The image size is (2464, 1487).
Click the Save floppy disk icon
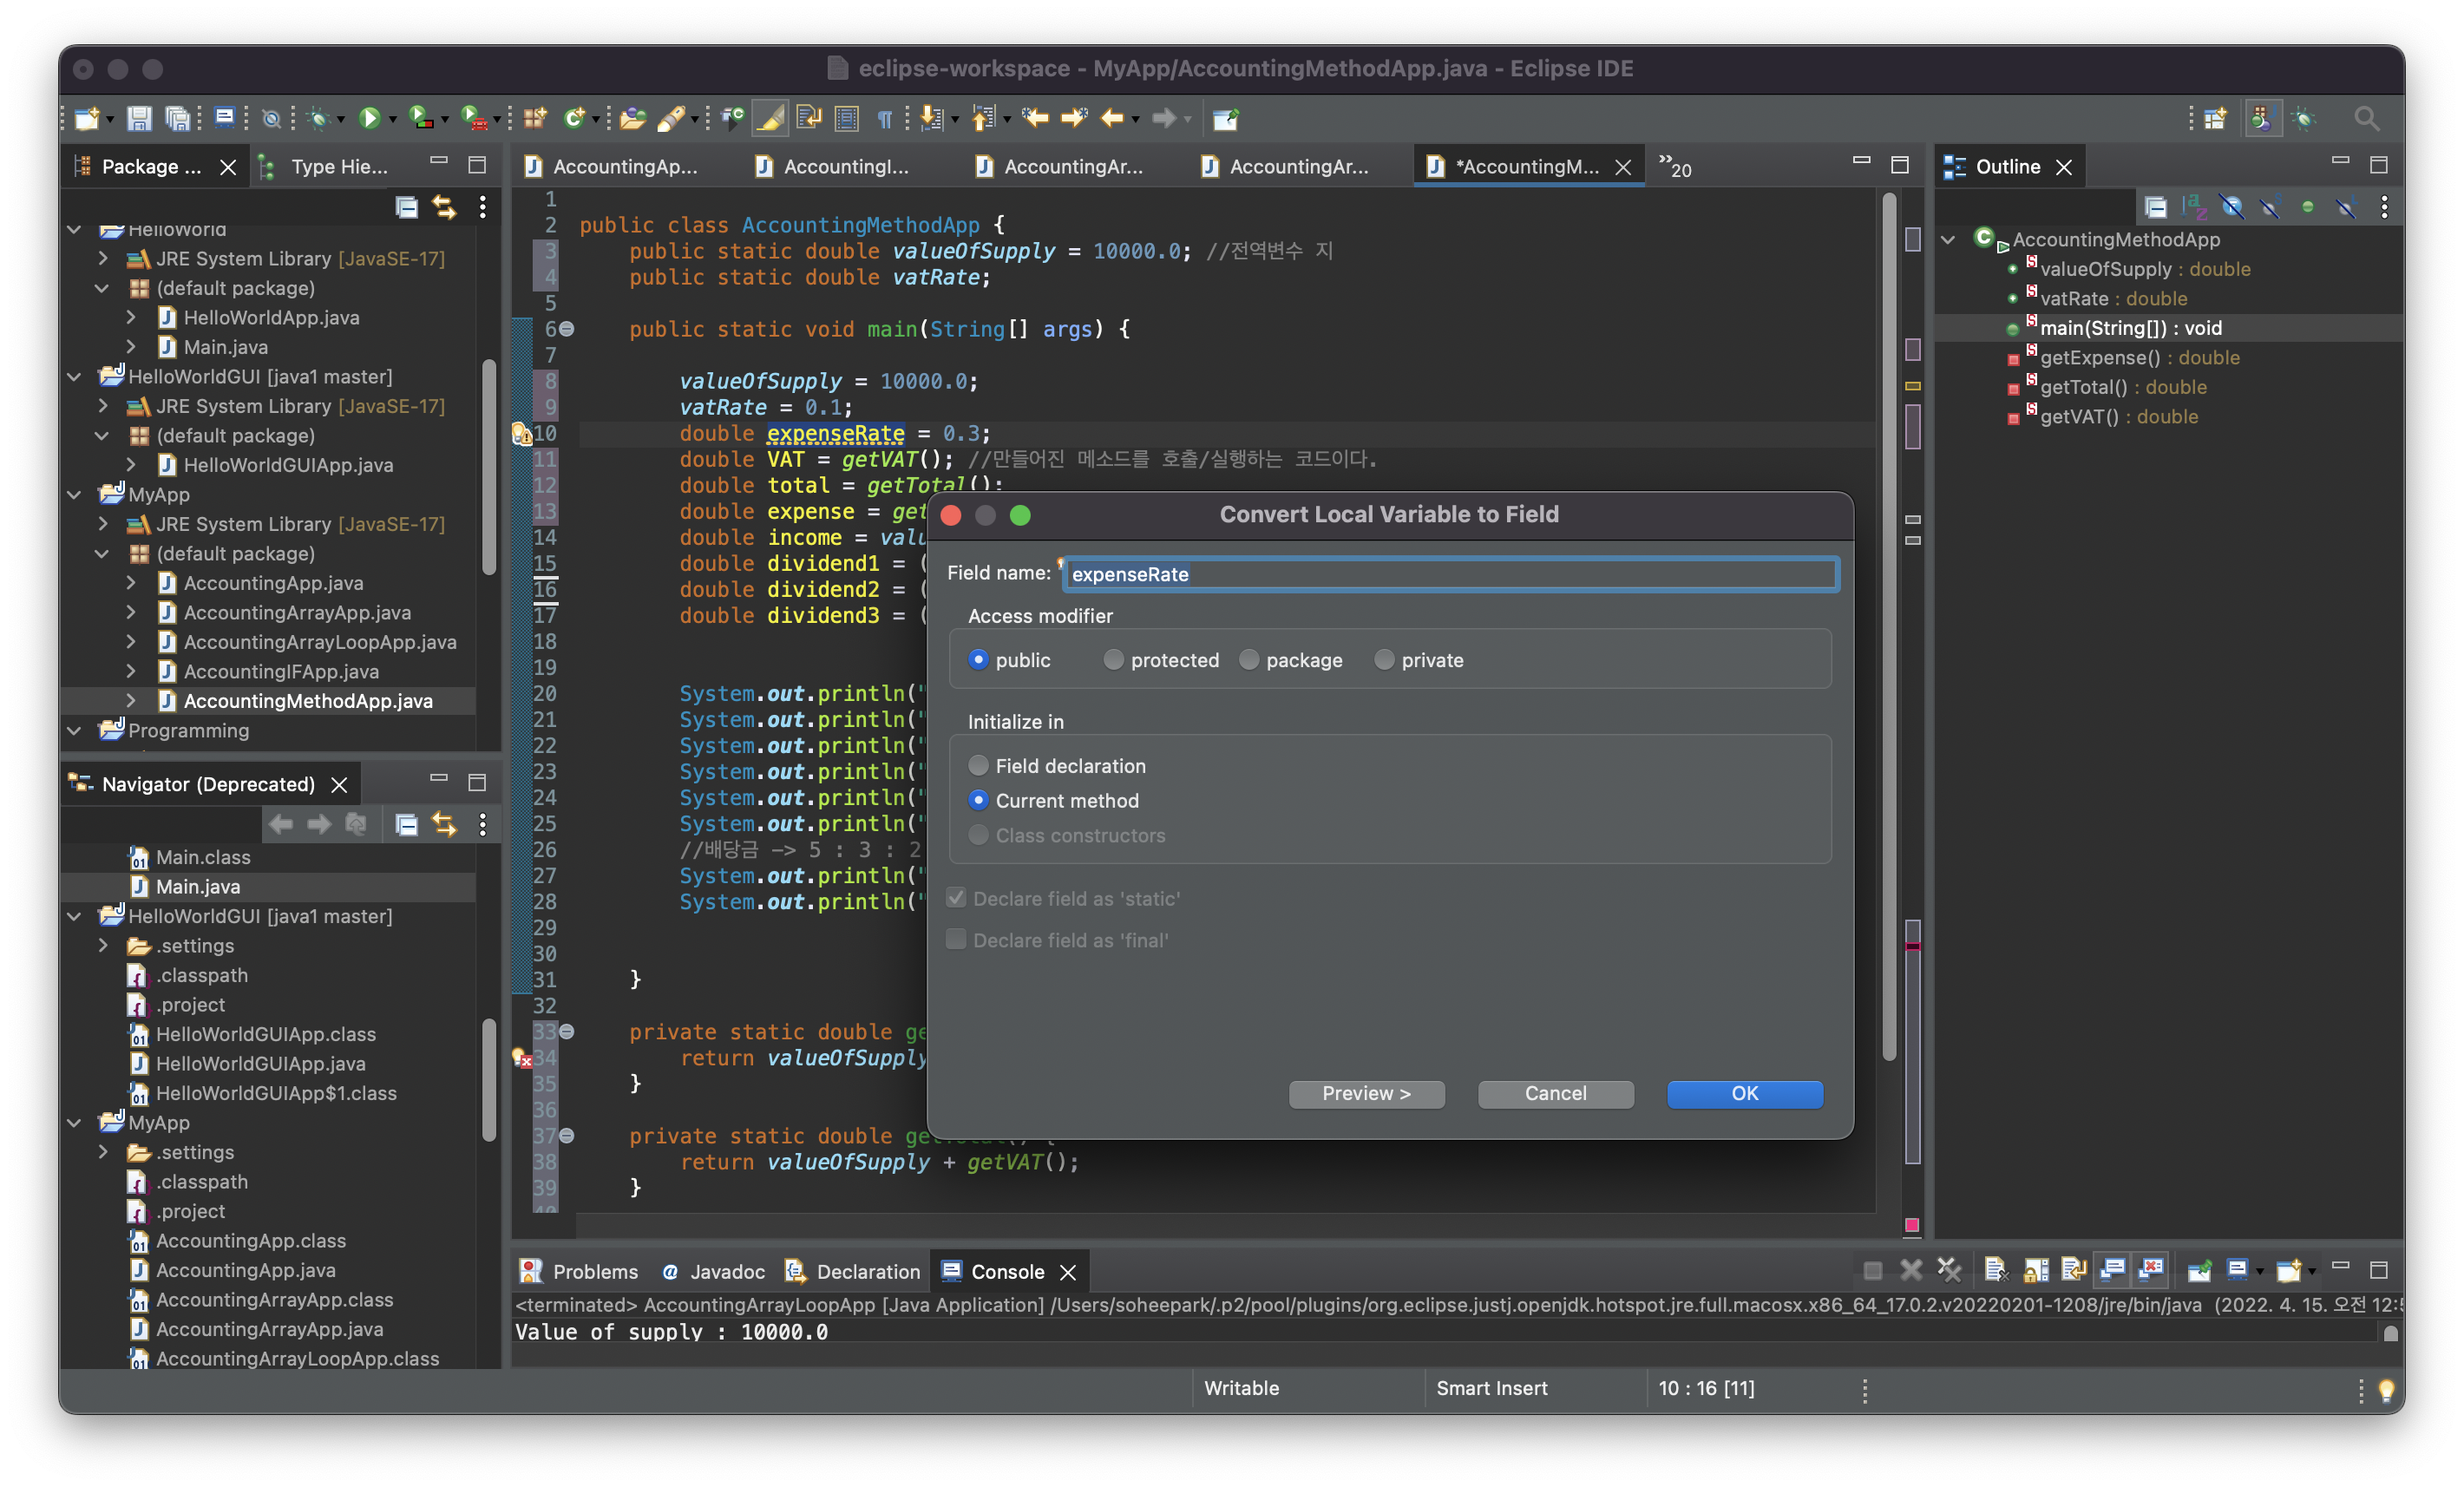(139, 119)
